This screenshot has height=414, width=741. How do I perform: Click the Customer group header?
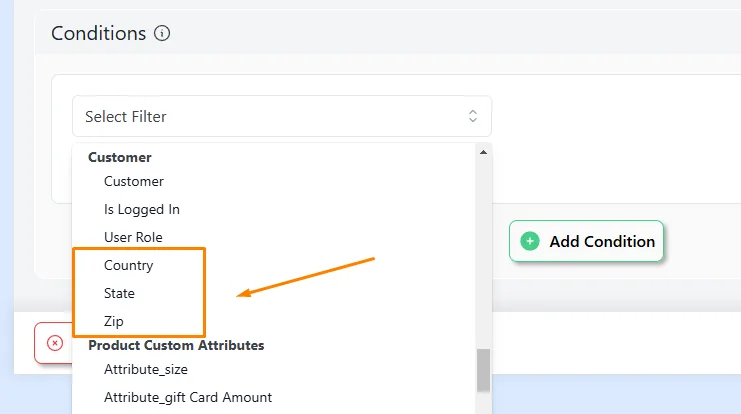120,157
